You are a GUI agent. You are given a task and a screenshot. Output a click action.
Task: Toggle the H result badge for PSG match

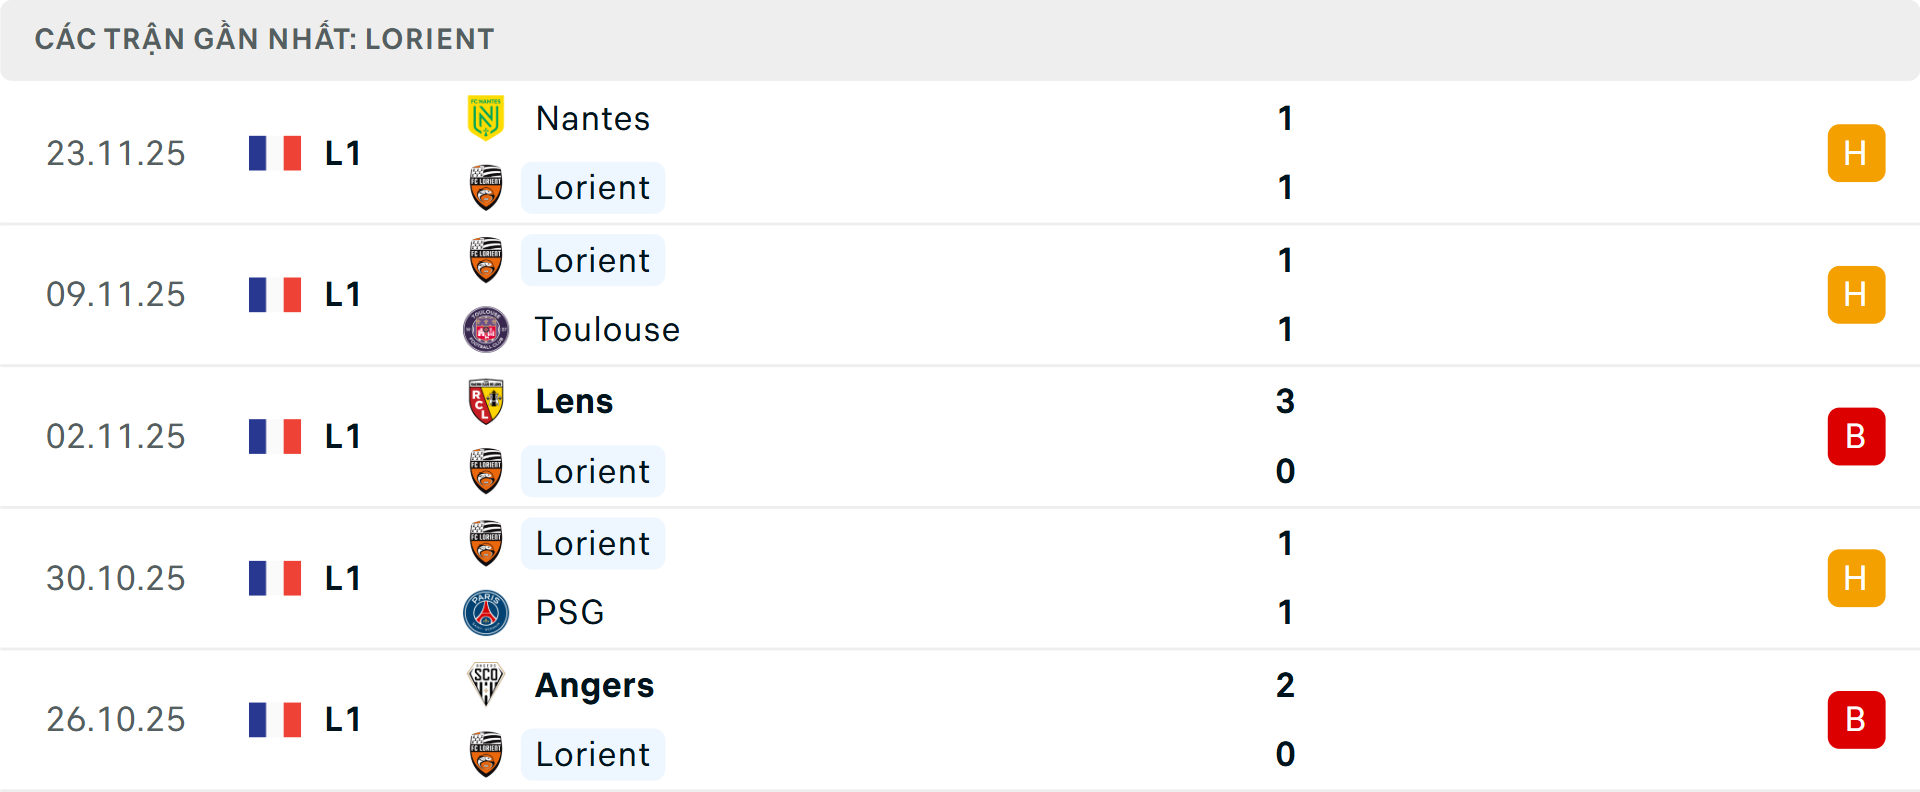[x=1856, y=578]
